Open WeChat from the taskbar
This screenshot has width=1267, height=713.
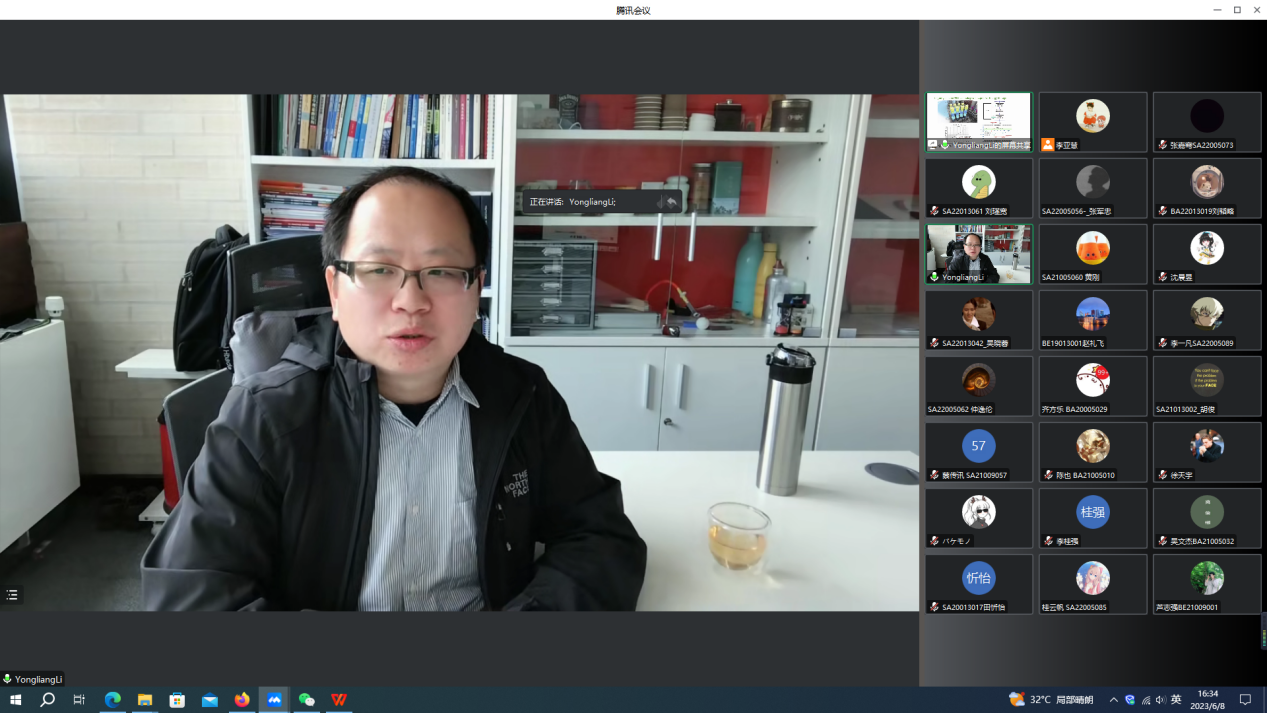click(x=307, y=700)
